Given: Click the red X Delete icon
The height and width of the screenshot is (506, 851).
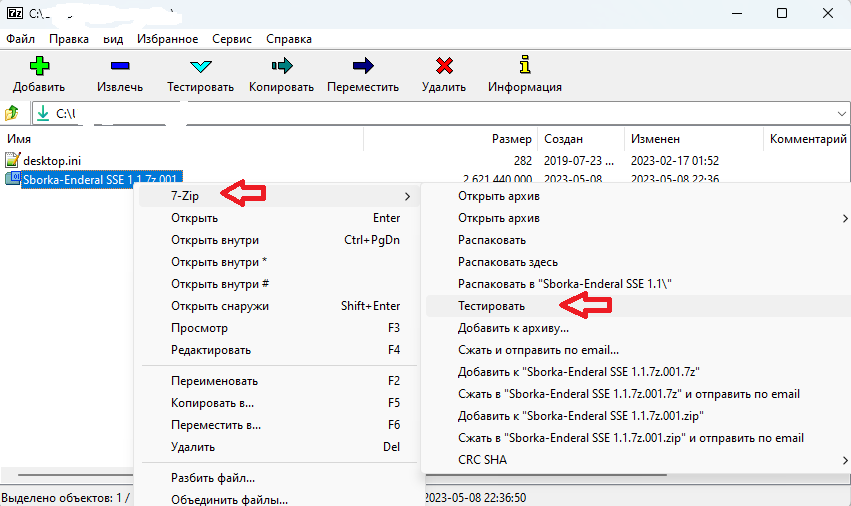Looking at the screenshot, I should pyautogui.click(x=444, y=67).
